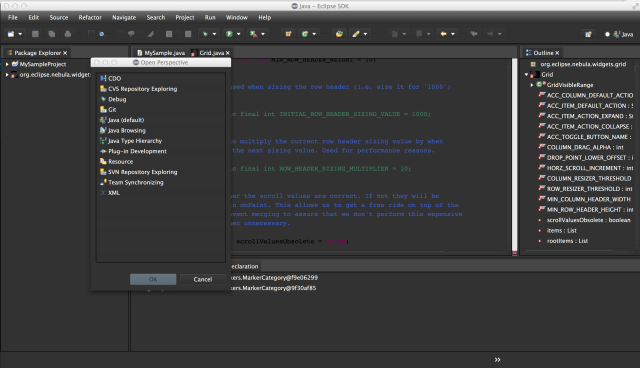Click the Save All toolbar icon
640x368 pixels.
[52, 34]
